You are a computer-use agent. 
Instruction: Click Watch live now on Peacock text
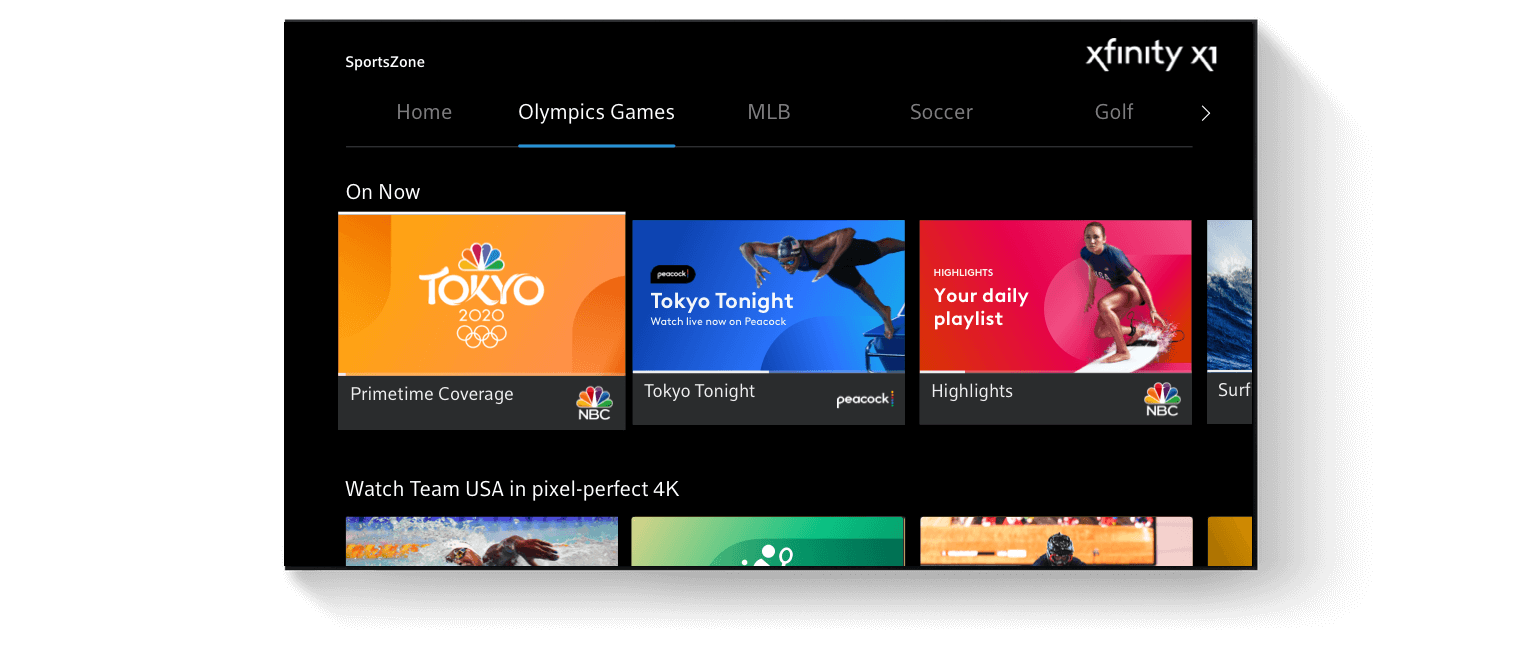718,322
